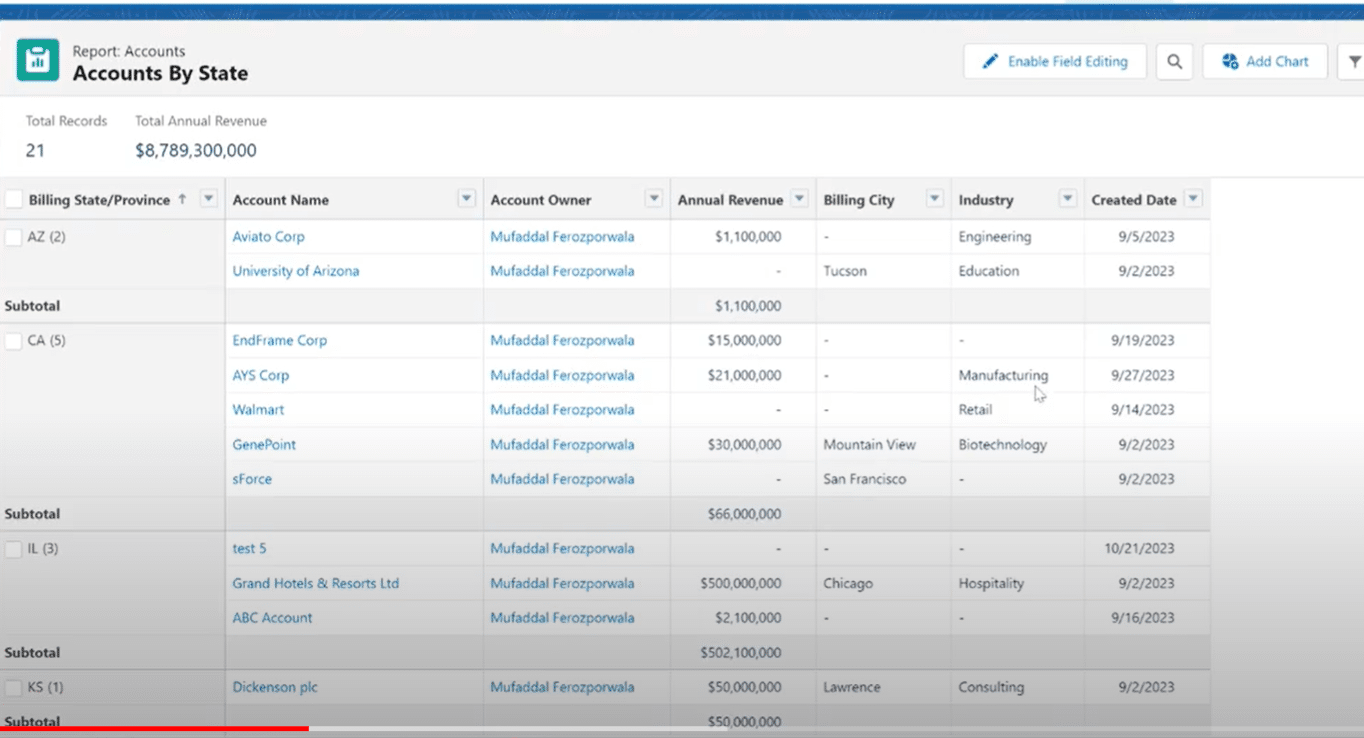The width and height of the screenshot is (1364, 738).
Task: Click the Accounts report icon
Action: 38,61
